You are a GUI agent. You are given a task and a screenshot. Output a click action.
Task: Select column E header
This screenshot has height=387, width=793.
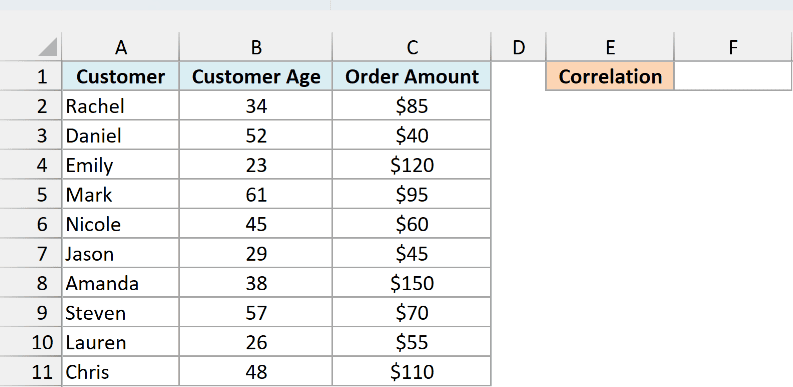coord(610,47)
